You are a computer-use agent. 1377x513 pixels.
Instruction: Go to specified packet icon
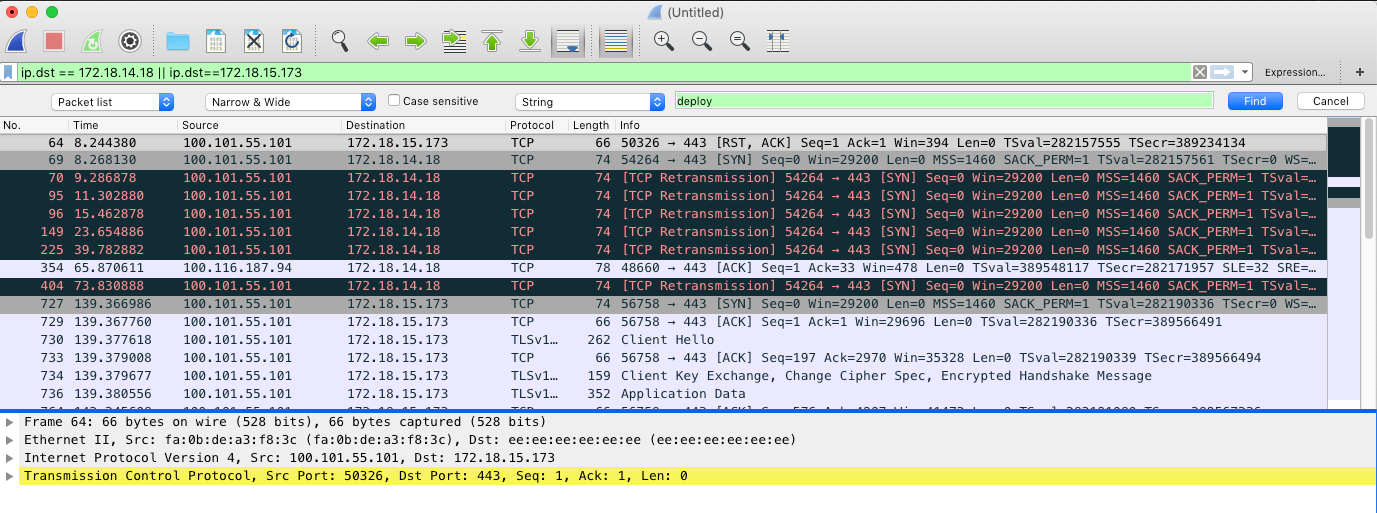pyautogui.click(x=454, y=41)
